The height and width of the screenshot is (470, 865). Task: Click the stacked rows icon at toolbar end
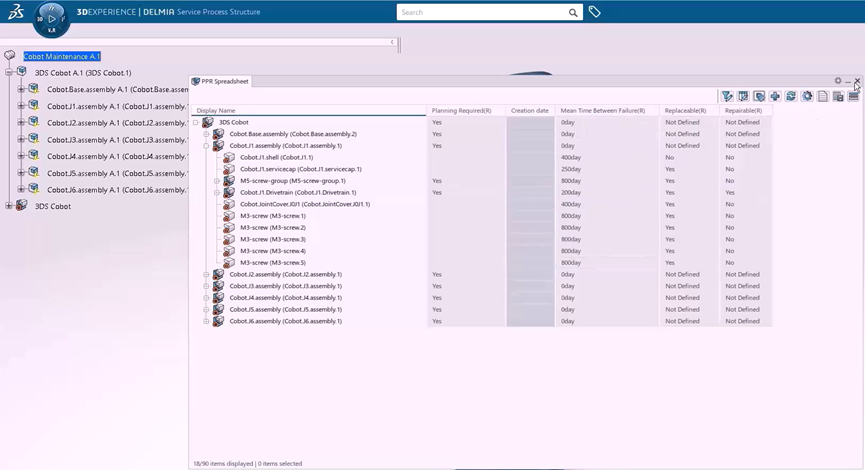click(x=853, y=96)
